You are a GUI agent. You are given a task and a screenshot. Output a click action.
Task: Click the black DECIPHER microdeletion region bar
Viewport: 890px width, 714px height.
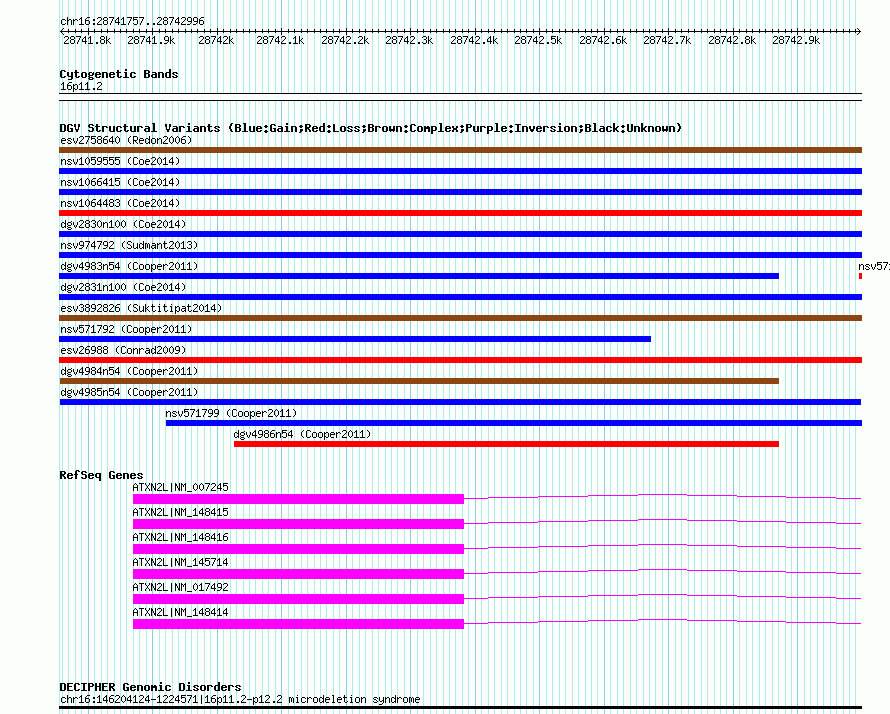click(x=460, y=708)
